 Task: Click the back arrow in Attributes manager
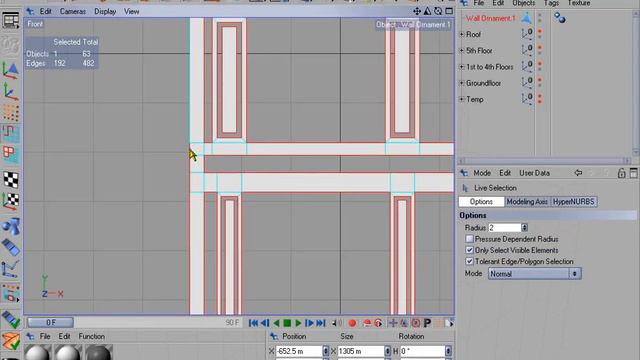[x=578, y=173]
